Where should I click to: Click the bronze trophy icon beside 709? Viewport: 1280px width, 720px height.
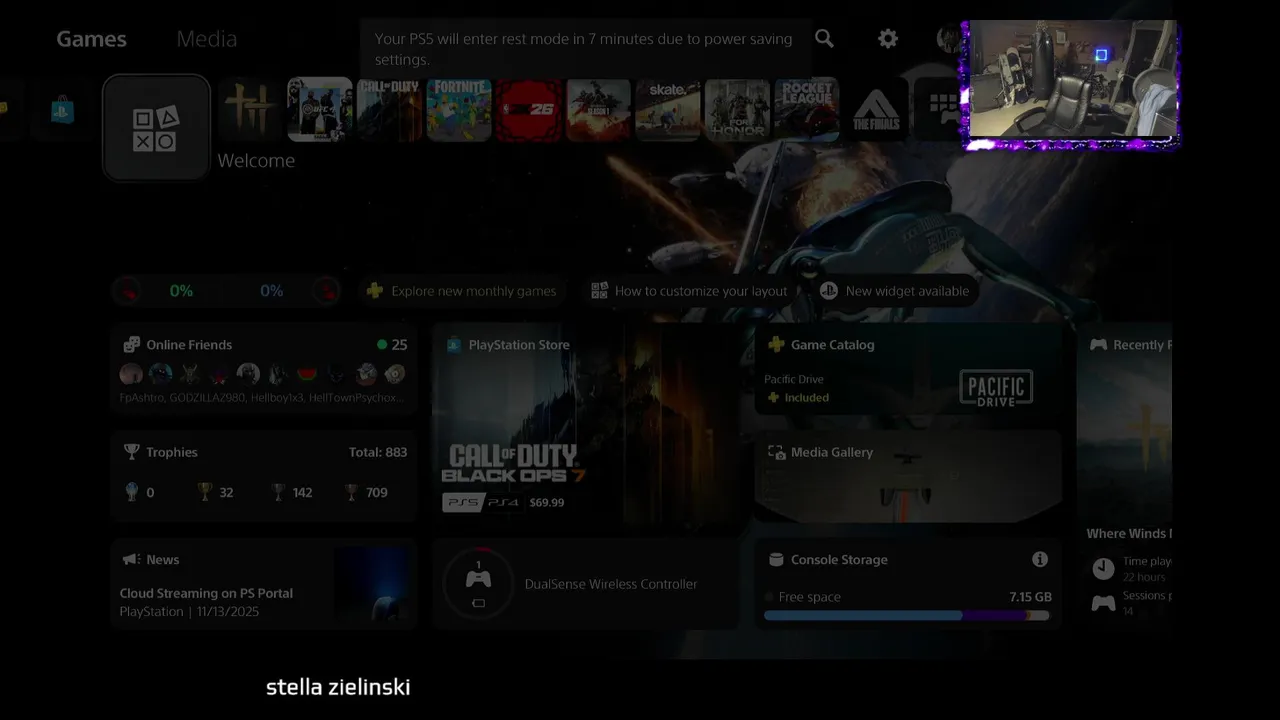click(x=351, y=492)
